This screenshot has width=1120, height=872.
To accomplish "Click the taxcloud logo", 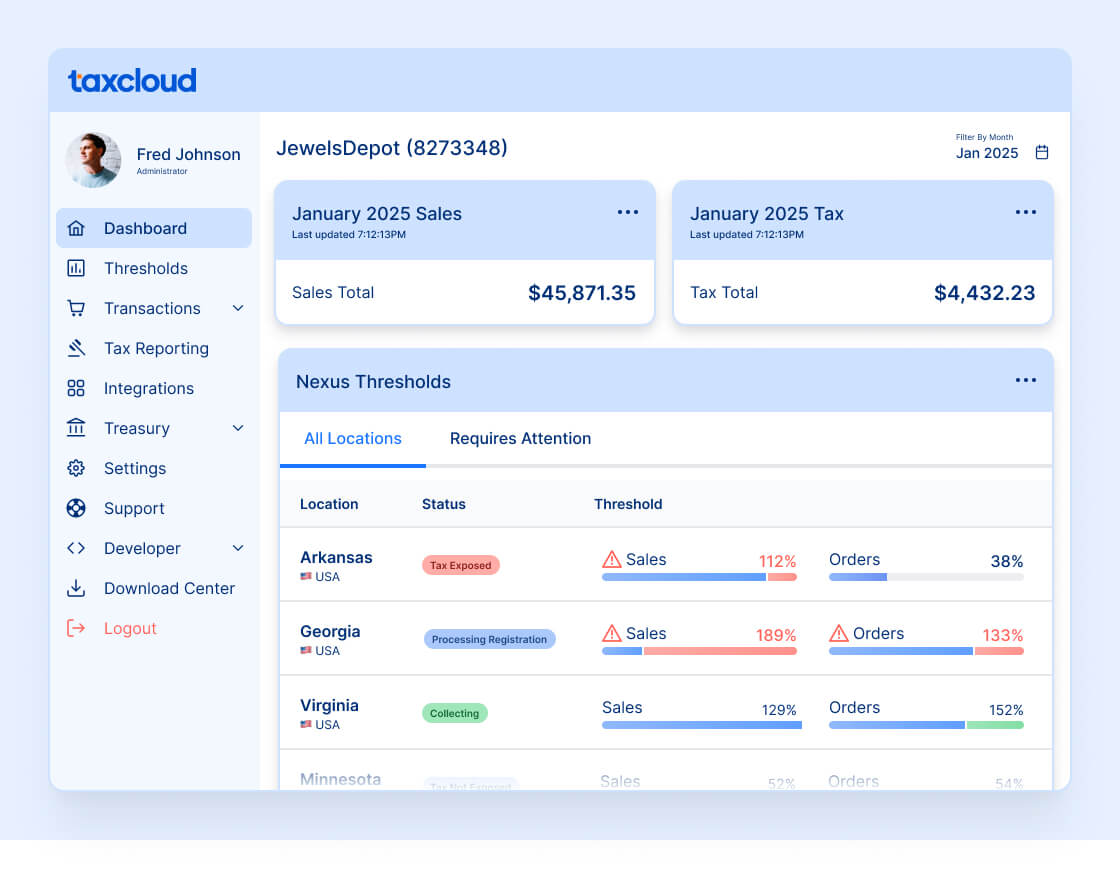I will pyautogui.click(x=132, y=81).
